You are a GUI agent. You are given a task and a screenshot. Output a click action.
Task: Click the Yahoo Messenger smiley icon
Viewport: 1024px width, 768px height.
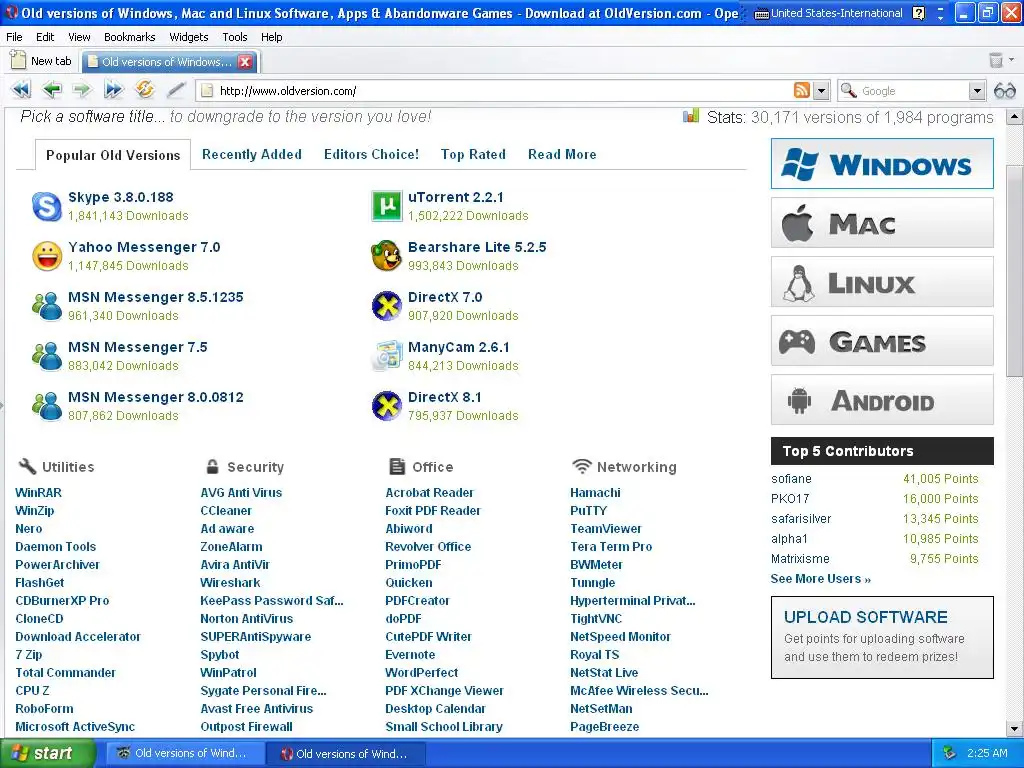click(x=47, y=256)
